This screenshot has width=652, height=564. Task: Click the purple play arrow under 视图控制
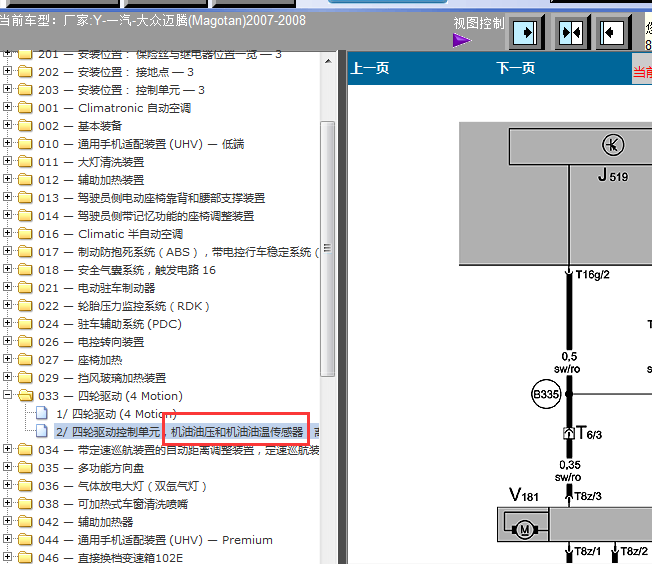coord(462,40)
